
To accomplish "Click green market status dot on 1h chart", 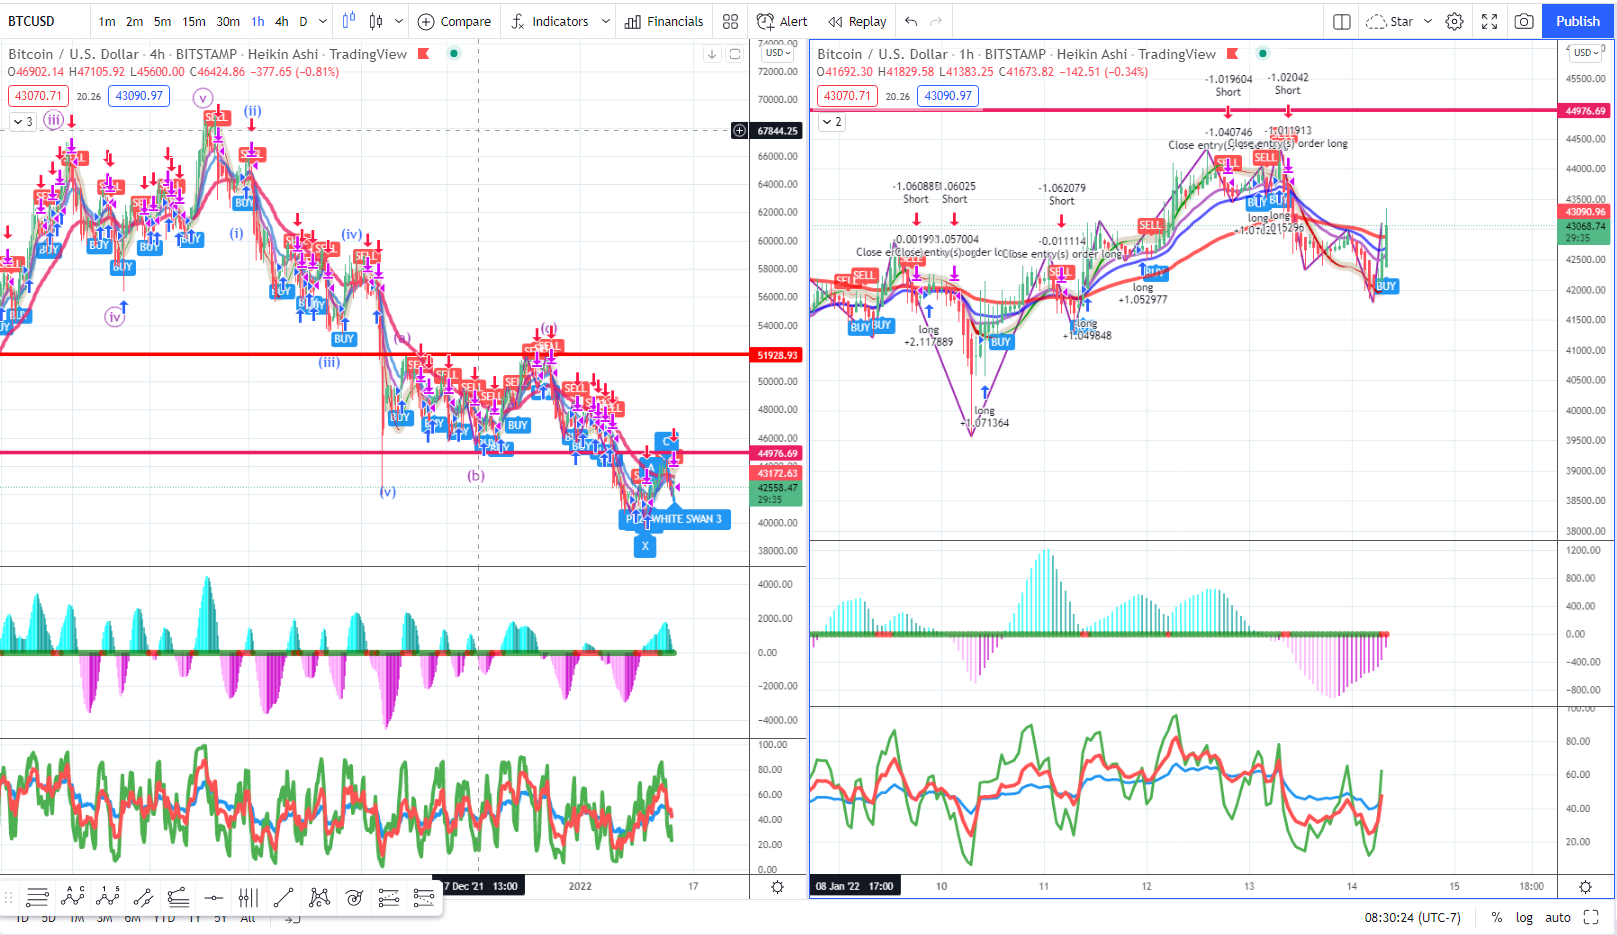I will [1263, 54].
